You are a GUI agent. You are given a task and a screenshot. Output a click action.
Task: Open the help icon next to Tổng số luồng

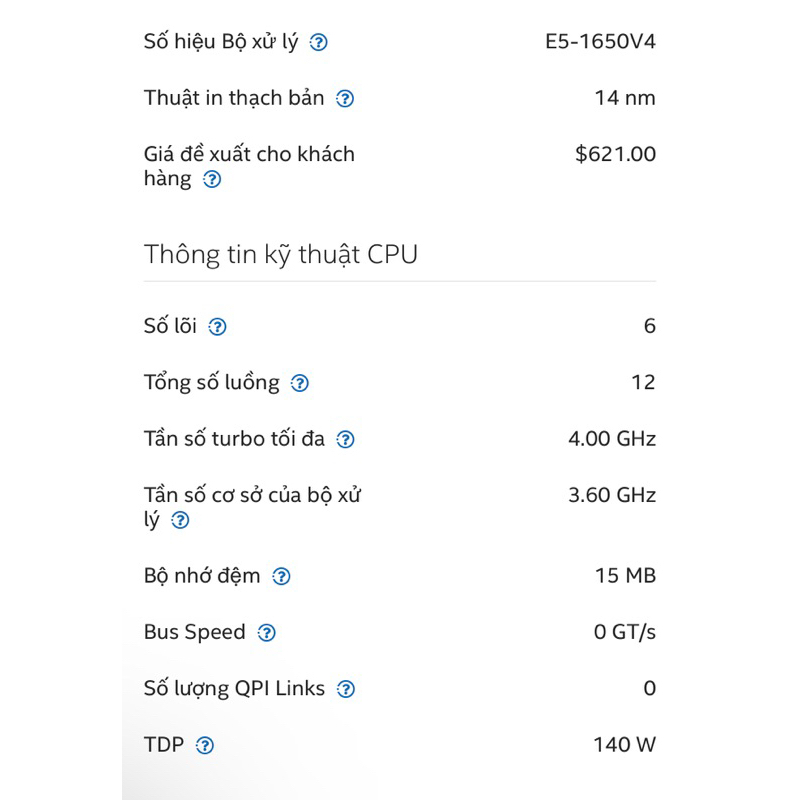[x=300, y=383]
